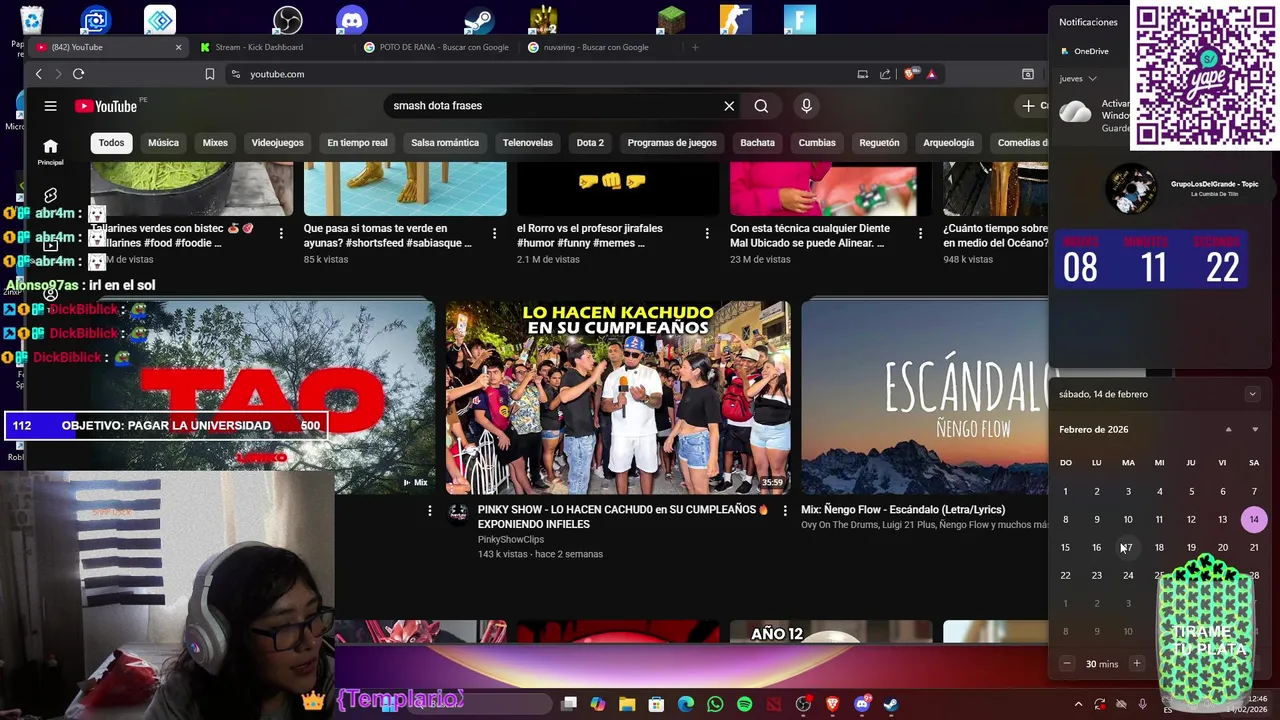Open the PINKY SHOW video title link
Screen dimensions: 1280x720
(x=623, y=517)
